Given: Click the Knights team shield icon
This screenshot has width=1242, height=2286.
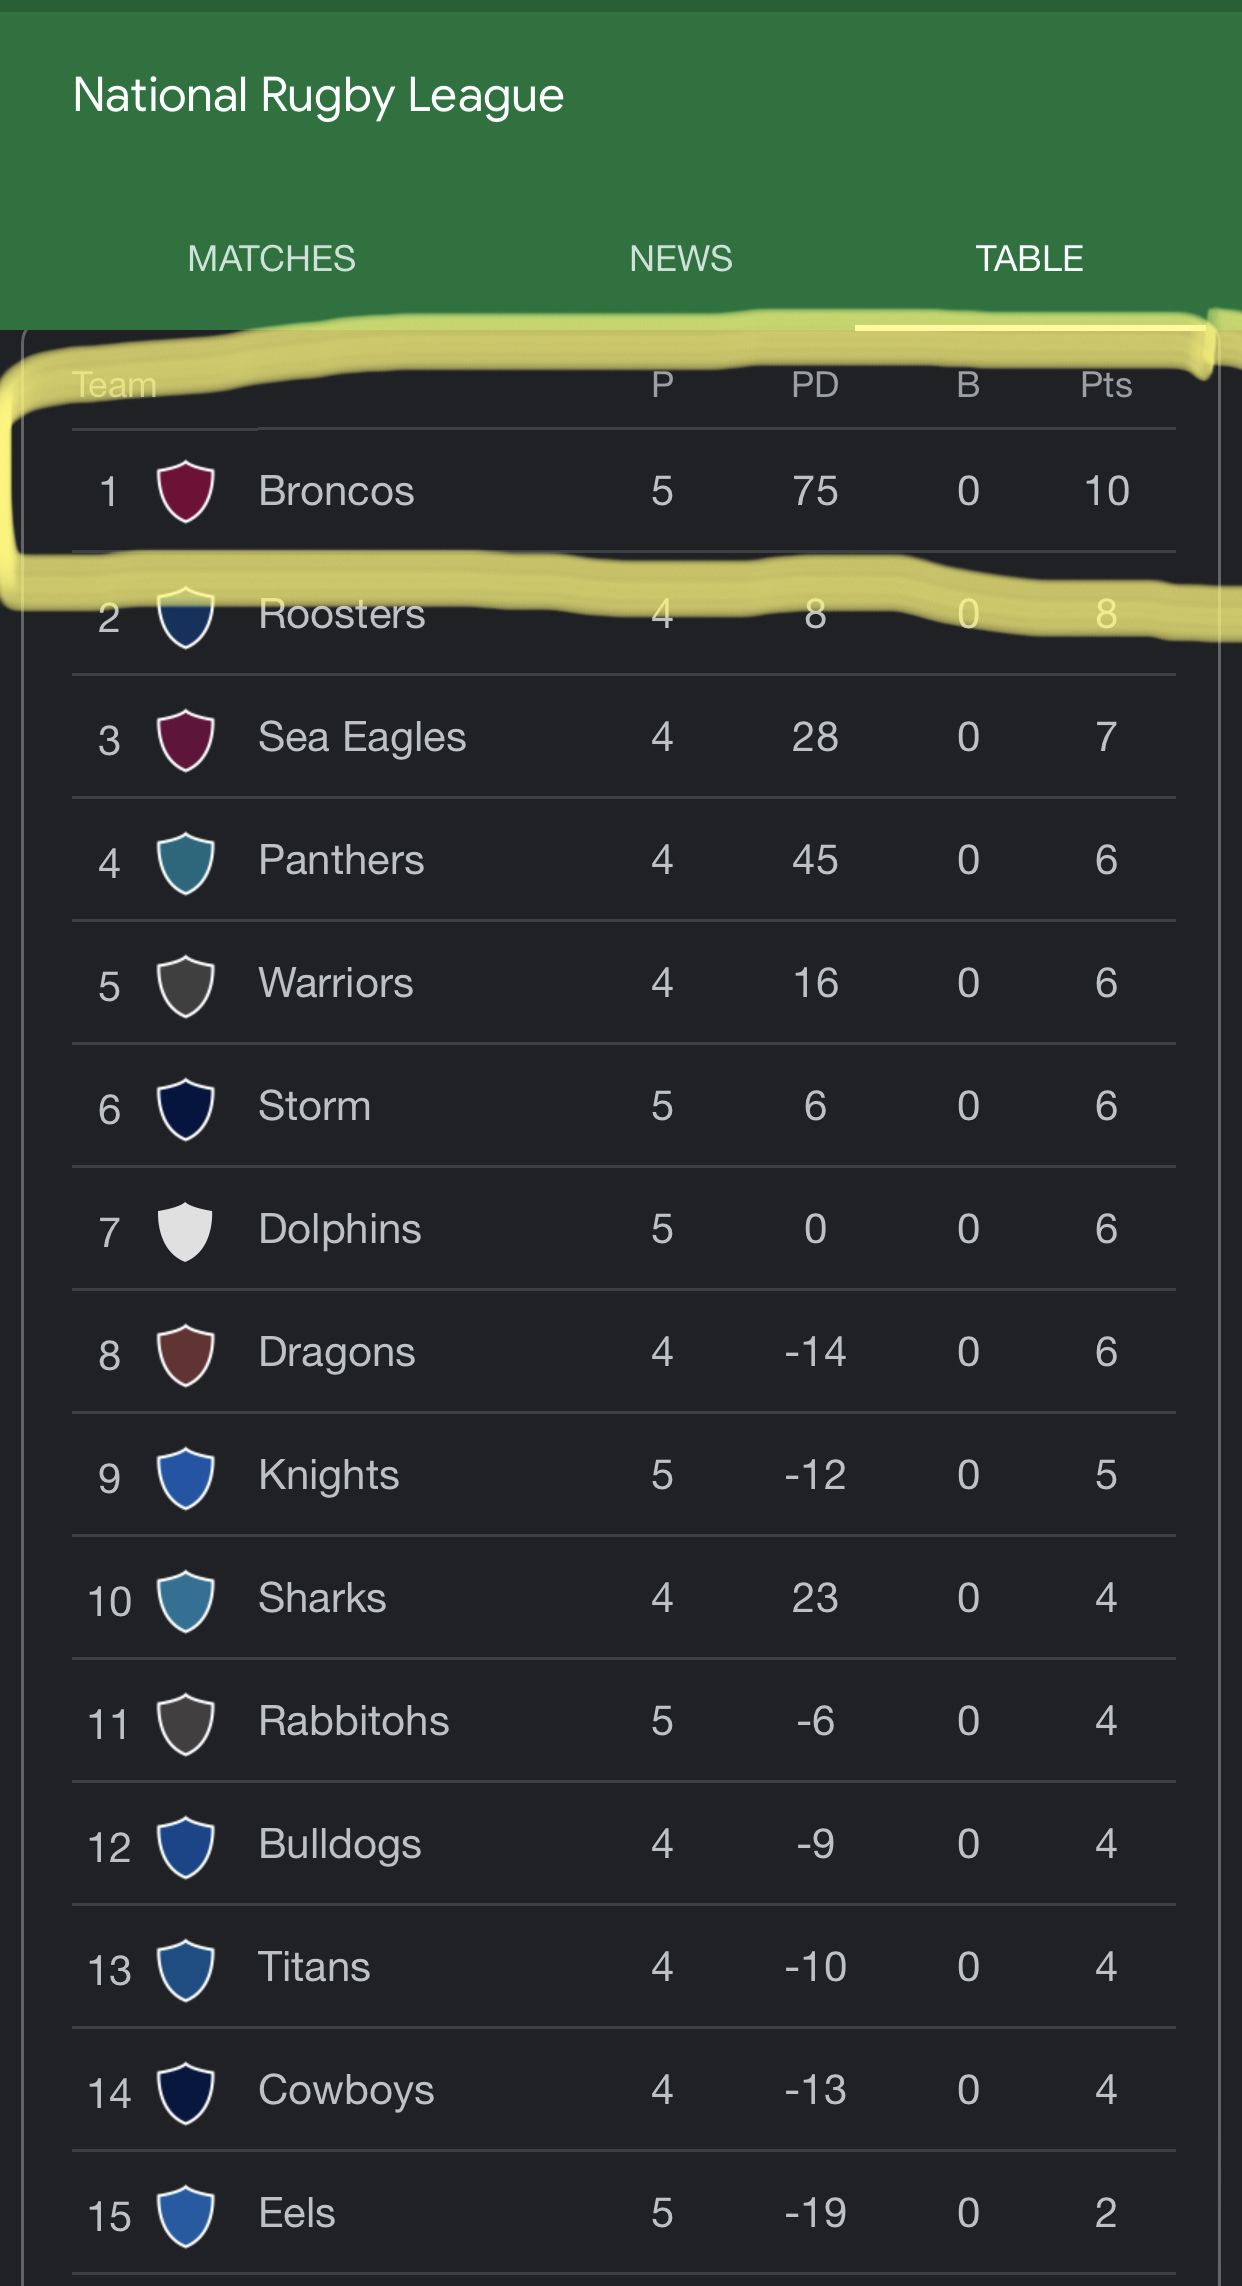Looking at the screenshot, I should 185,1477.
